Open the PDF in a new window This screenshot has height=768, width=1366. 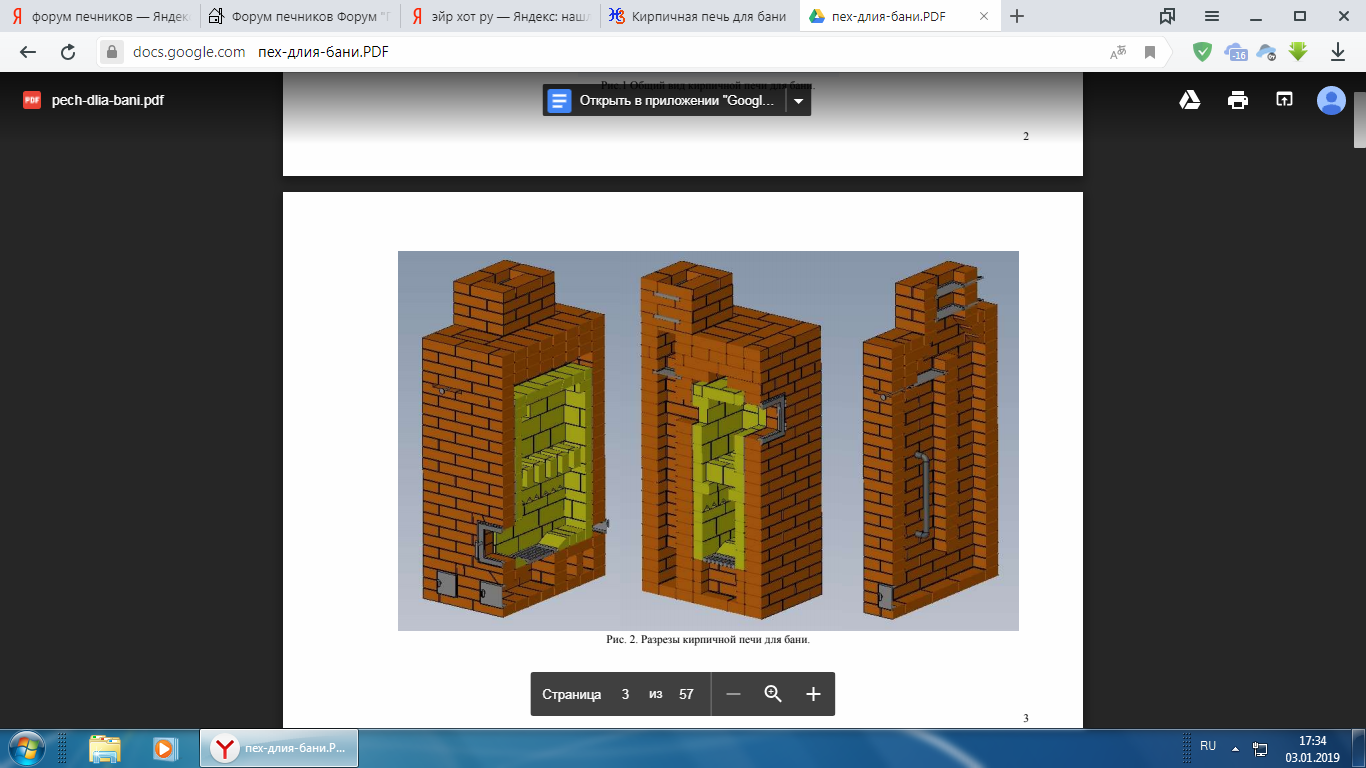point(1284,100)
